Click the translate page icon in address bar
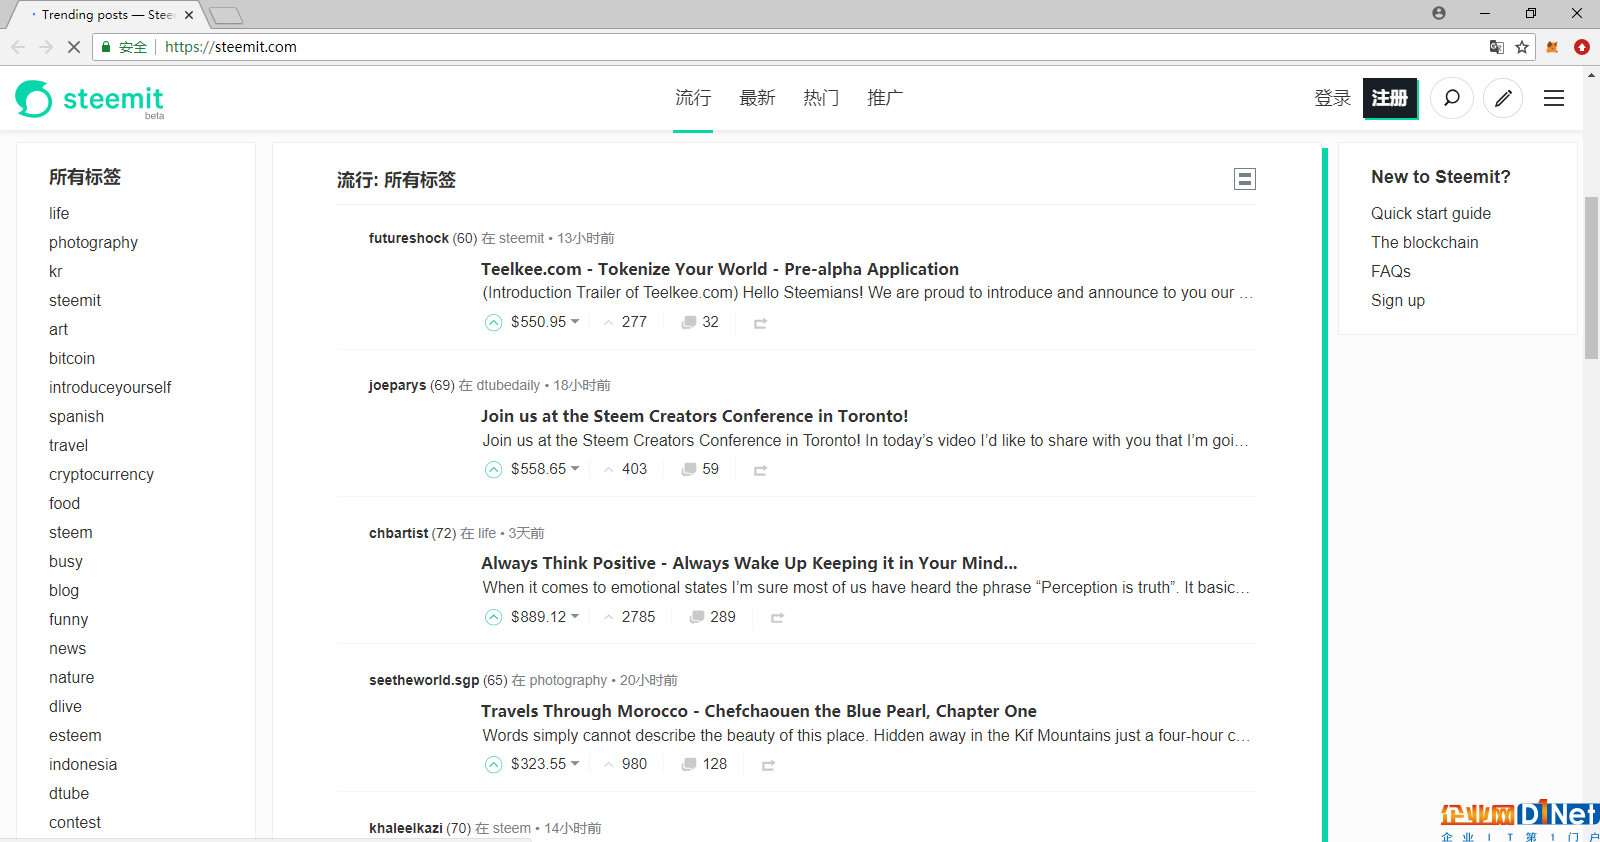 coord(1497,47)
